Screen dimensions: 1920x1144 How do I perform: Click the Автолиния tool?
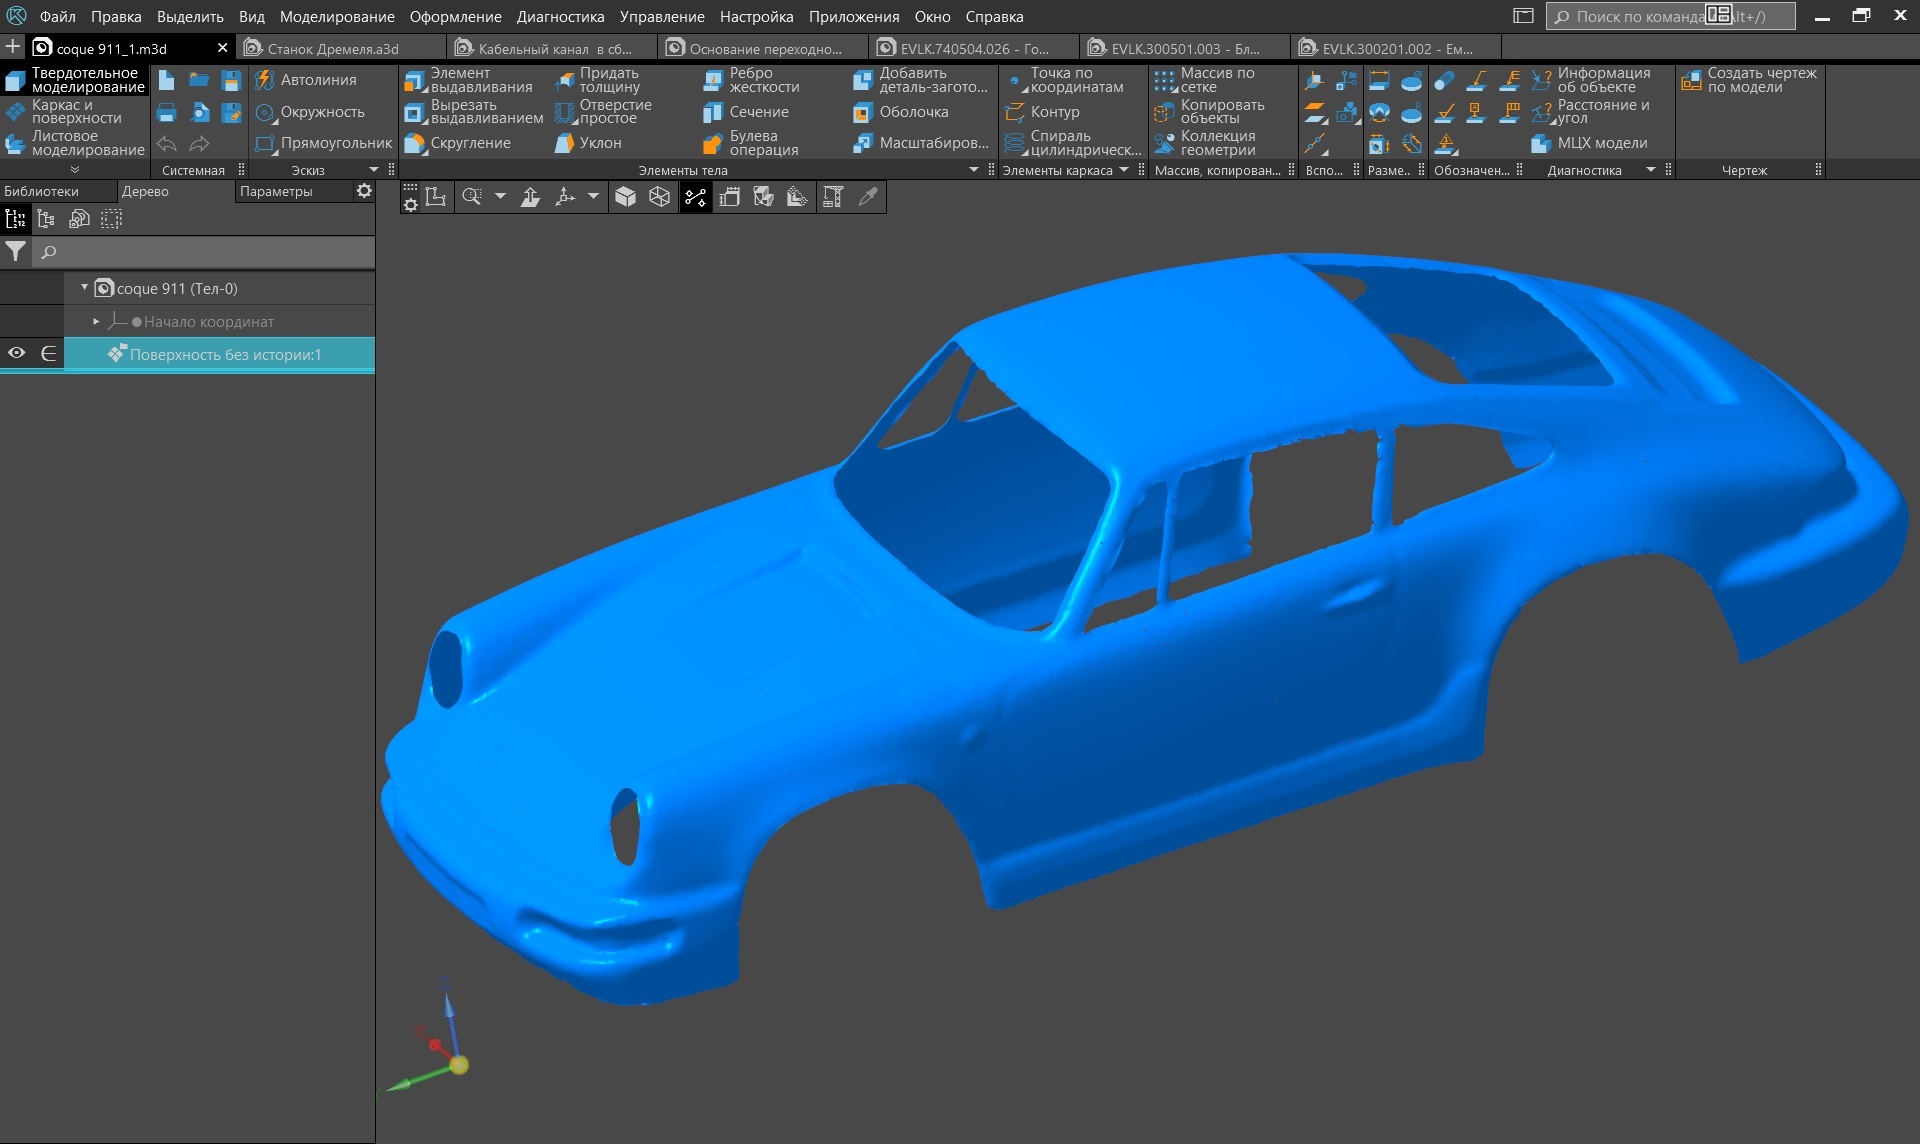(x=307, y=80)
